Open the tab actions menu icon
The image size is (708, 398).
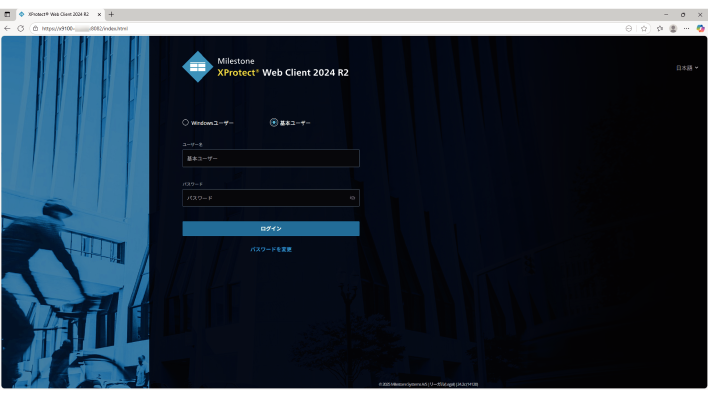[7, 14]
